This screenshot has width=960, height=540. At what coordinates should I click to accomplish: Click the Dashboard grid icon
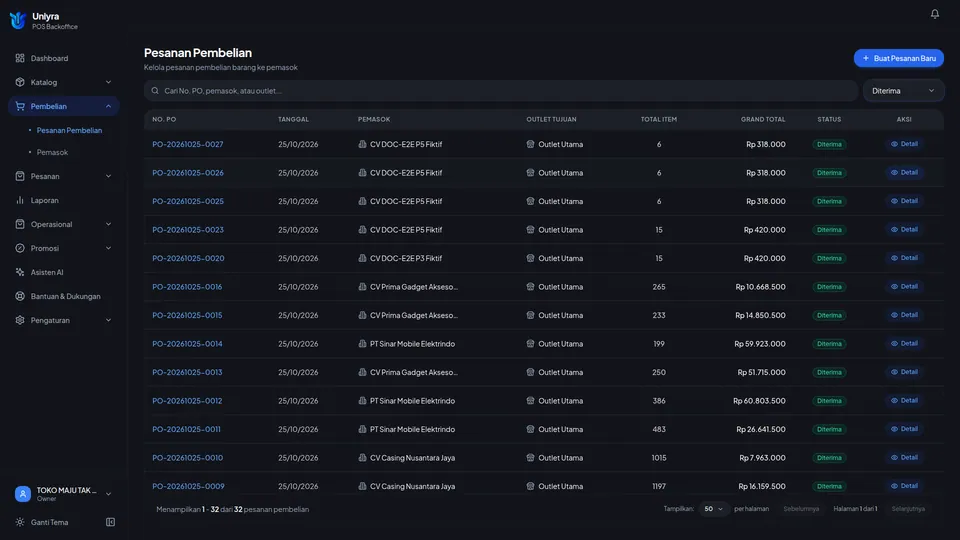point(20,58)
